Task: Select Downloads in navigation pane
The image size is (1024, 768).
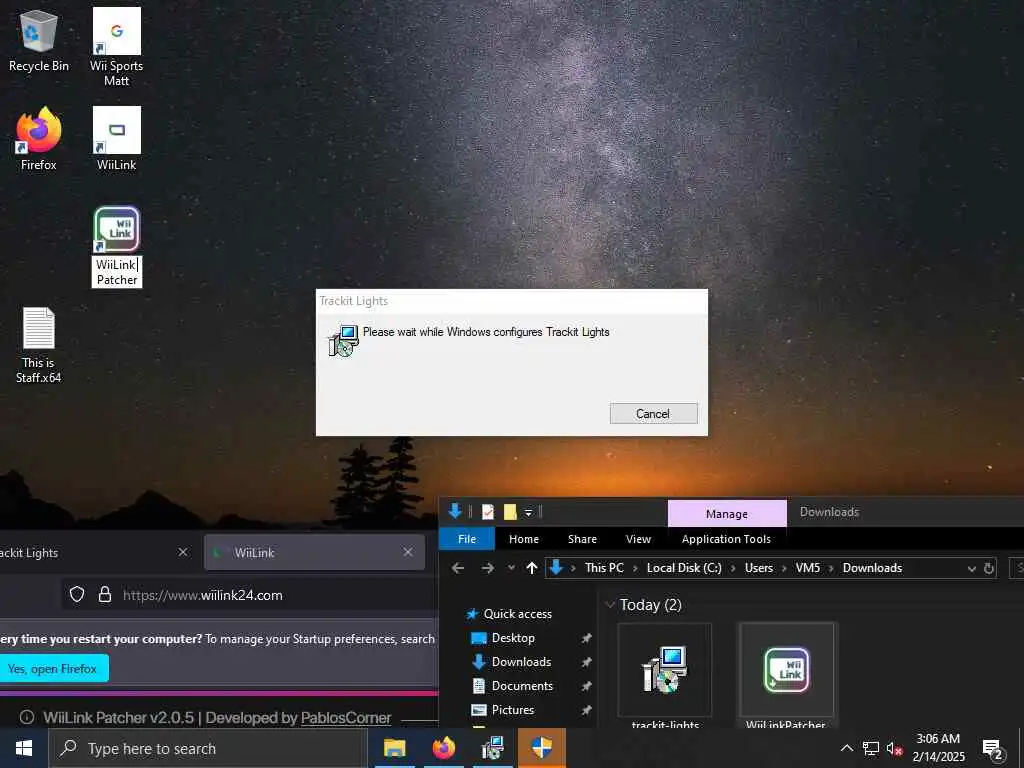Action: click(521, 662)
